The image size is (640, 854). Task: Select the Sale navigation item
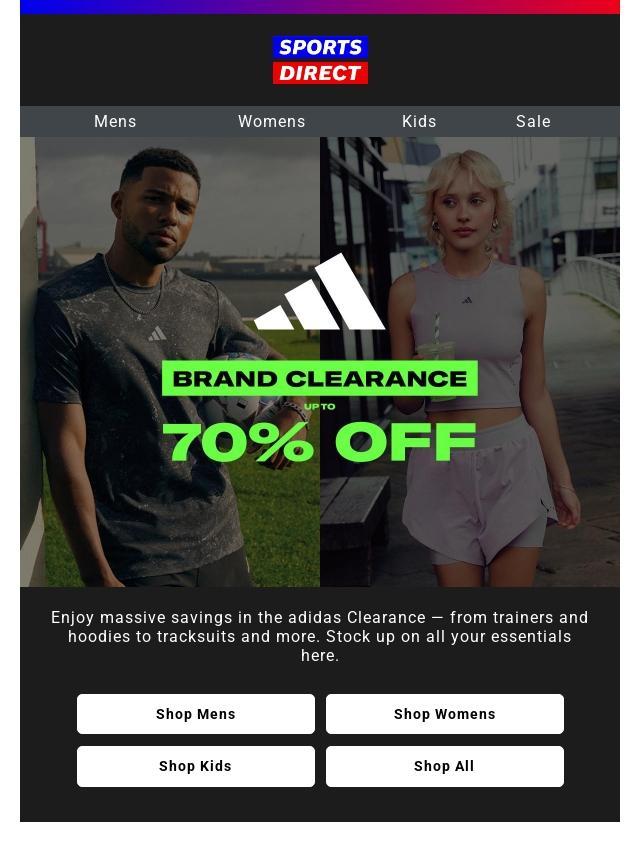click(533, 121)
